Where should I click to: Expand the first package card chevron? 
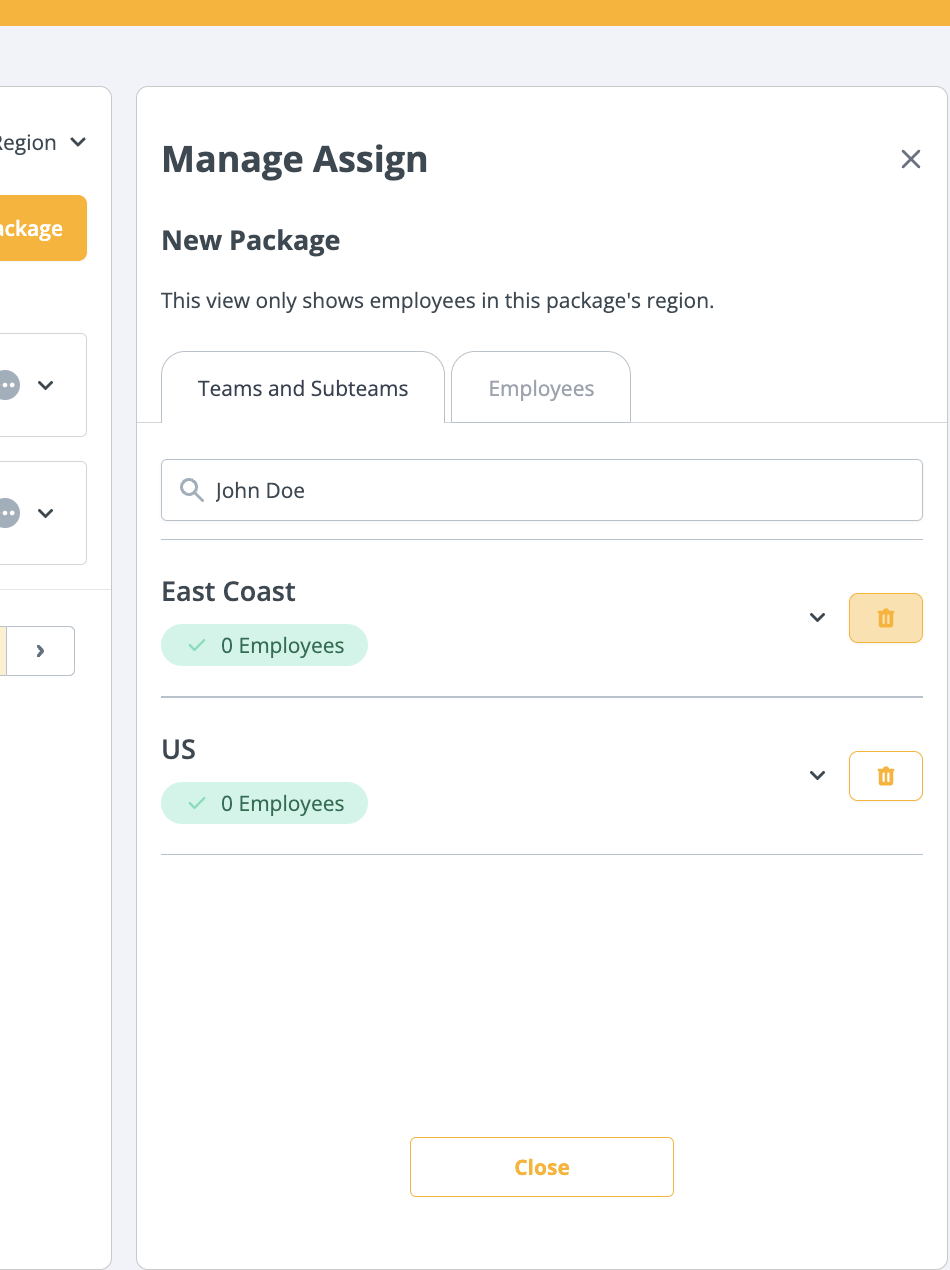click(45, 385)
